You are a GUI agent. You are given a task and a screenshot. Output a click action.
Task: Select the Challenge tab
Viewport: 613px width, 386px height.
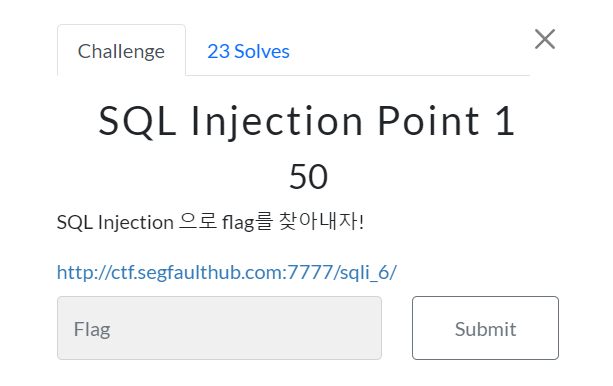(x=121, y=50)
